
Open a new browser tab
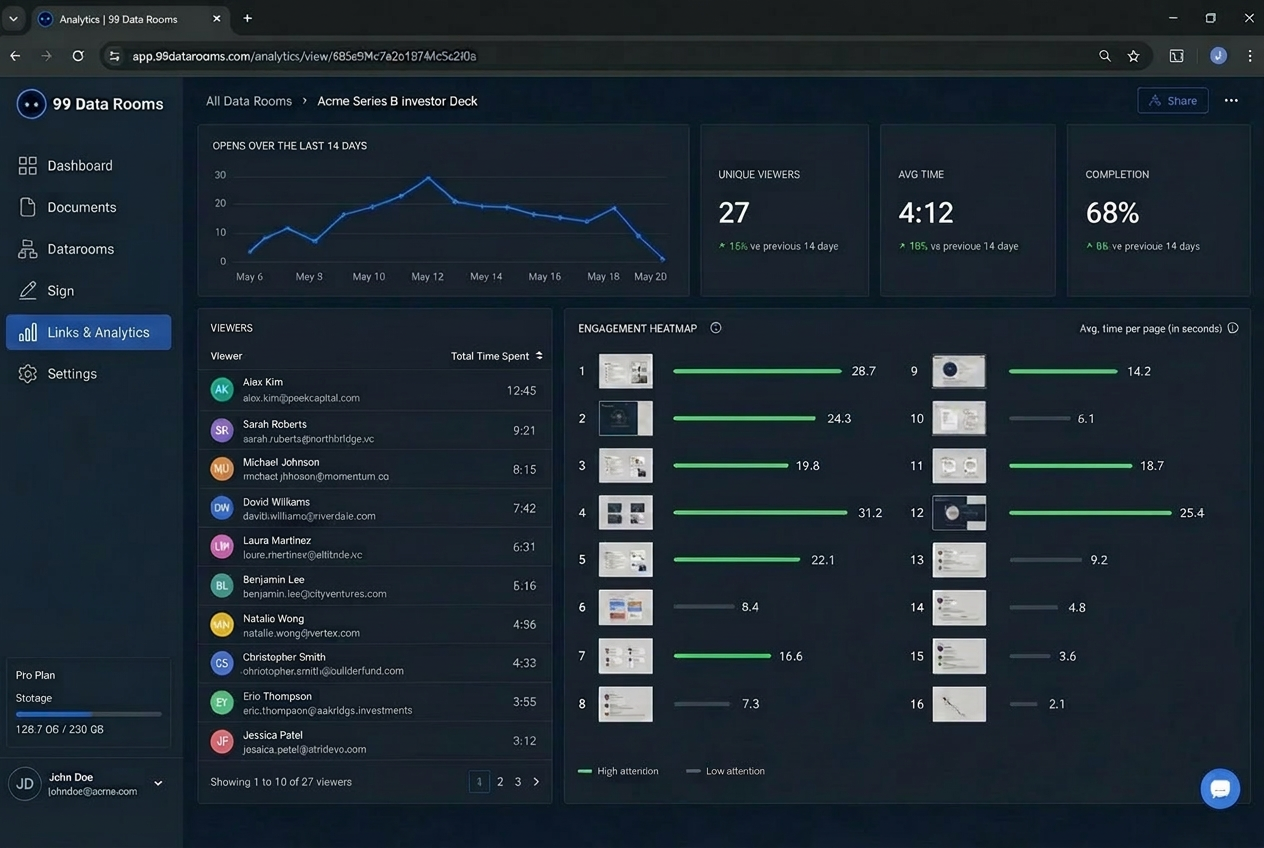(248, 18)
